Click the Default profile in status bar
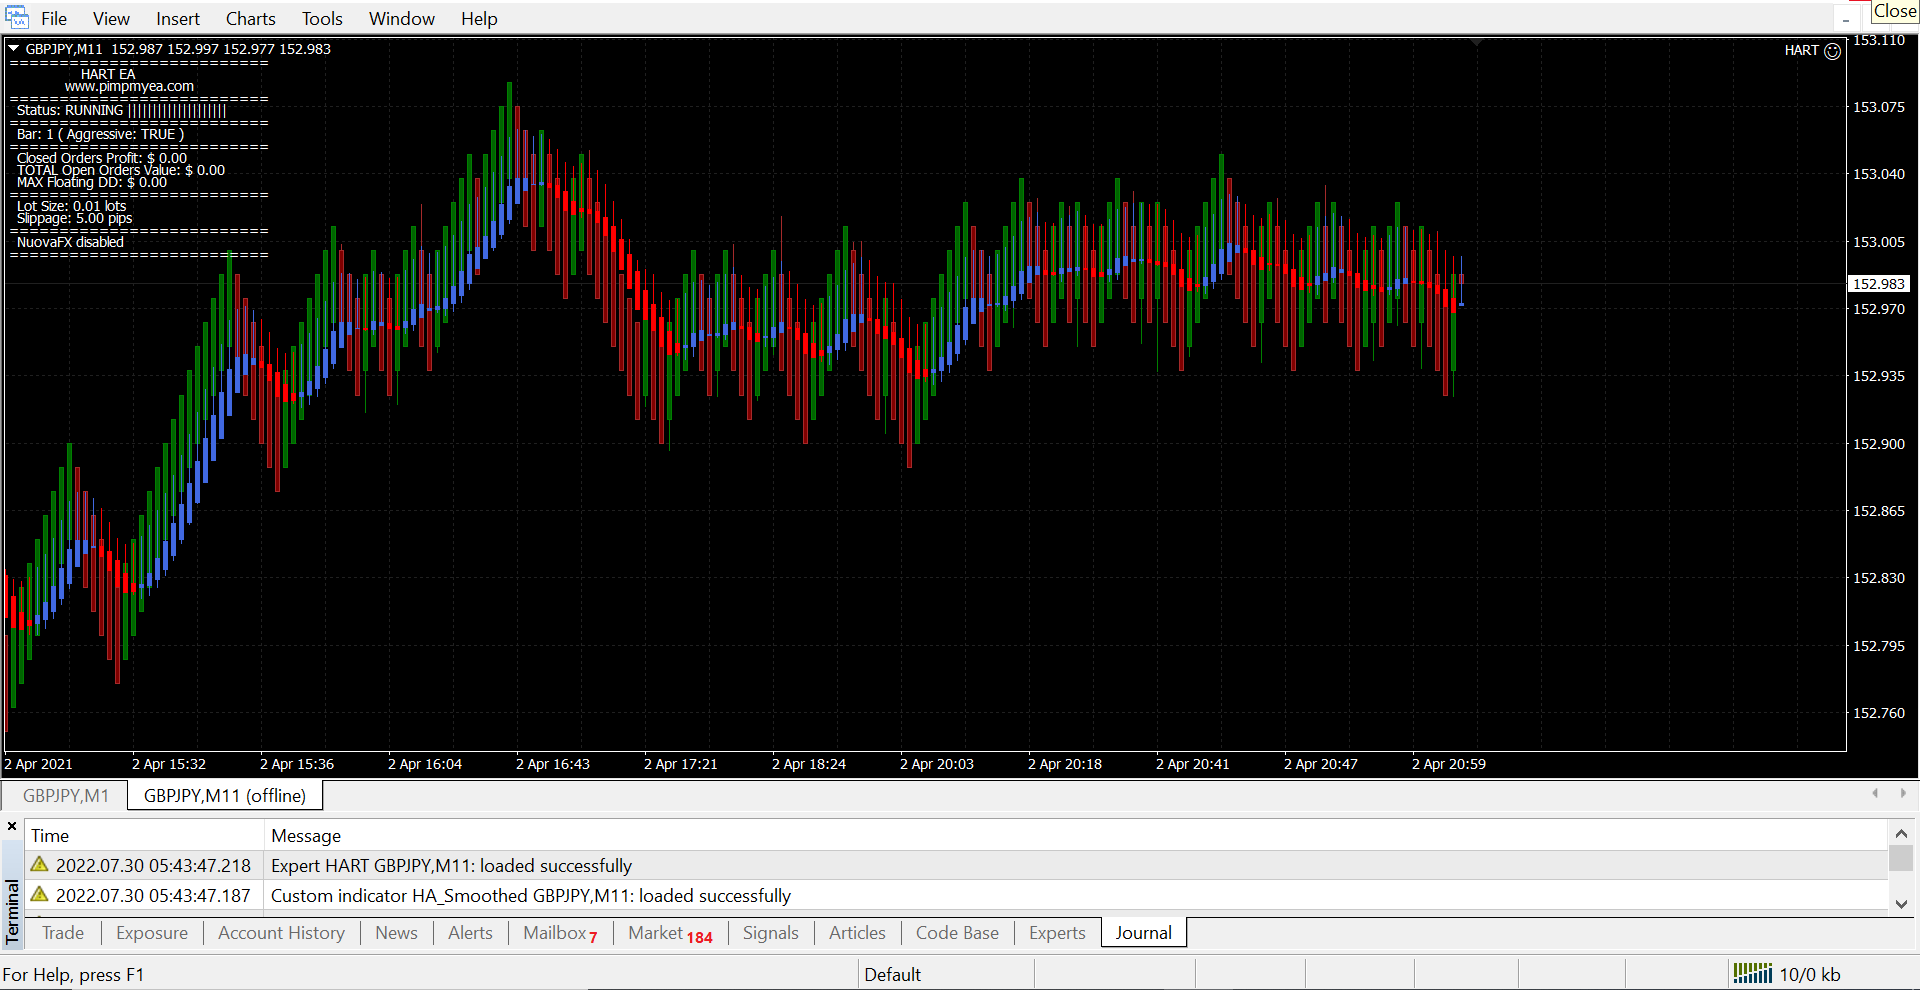This screenshot has width=1920, height=990. click(892, 974)
